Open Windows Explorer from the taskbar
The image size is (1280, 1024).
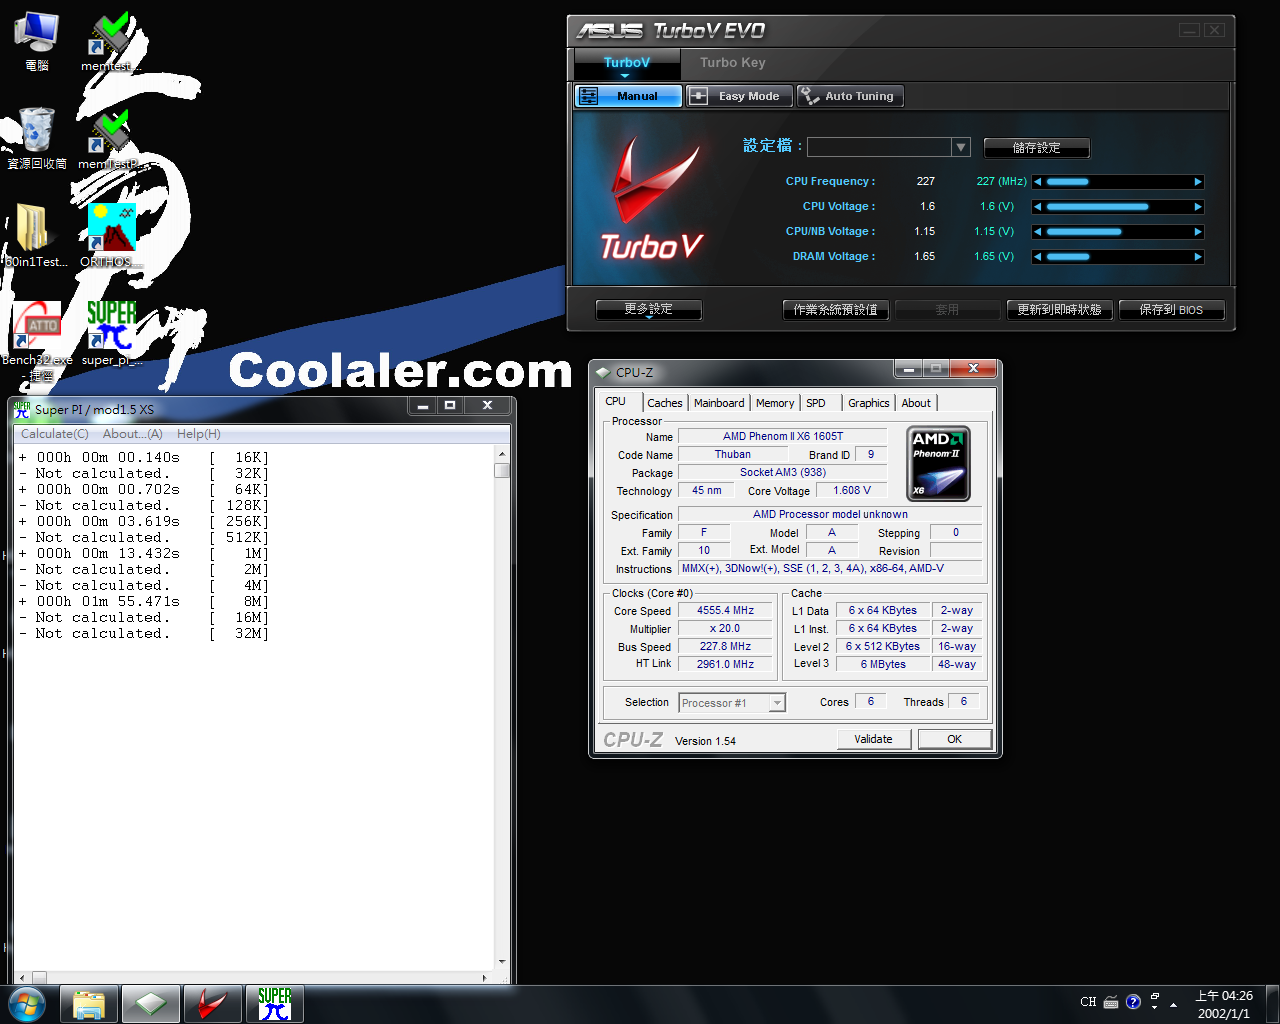click(89, 1004)
